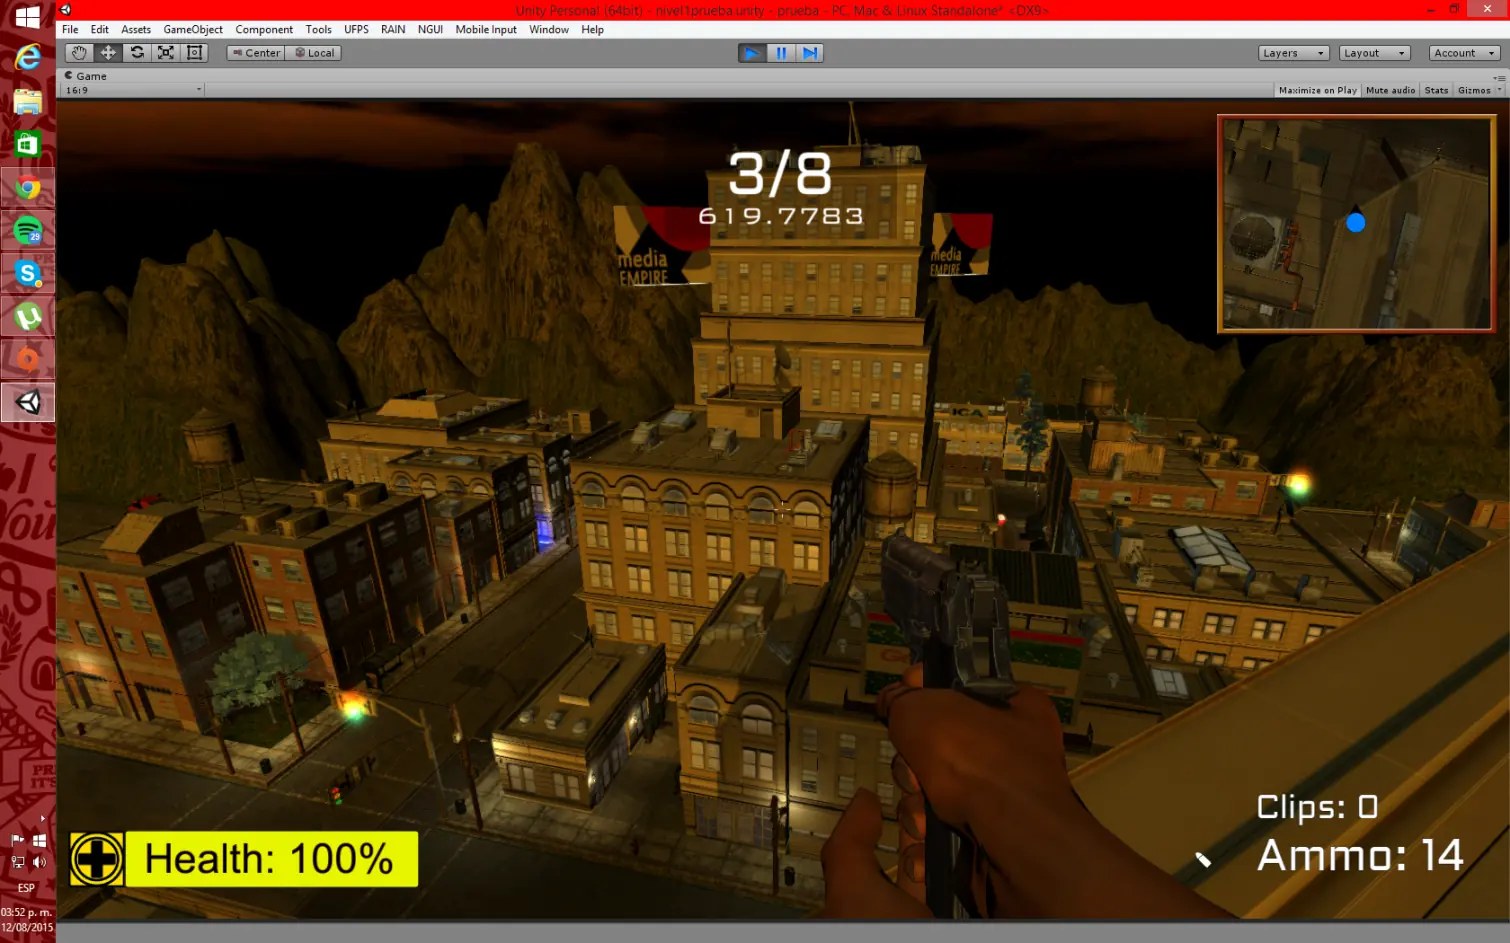Switch ESP input language indicator
This screenshot has height=943, width=1510.
(x=26, y=888)
